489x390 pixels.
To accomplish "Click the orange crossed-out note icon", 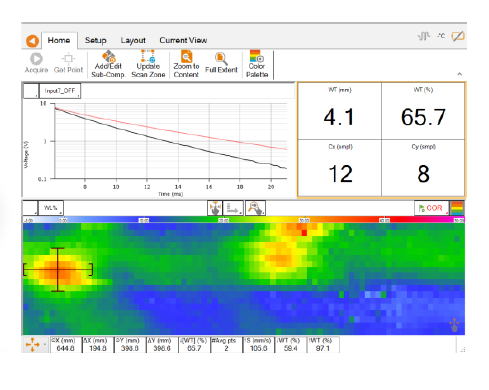I will (x=458, y=36).
